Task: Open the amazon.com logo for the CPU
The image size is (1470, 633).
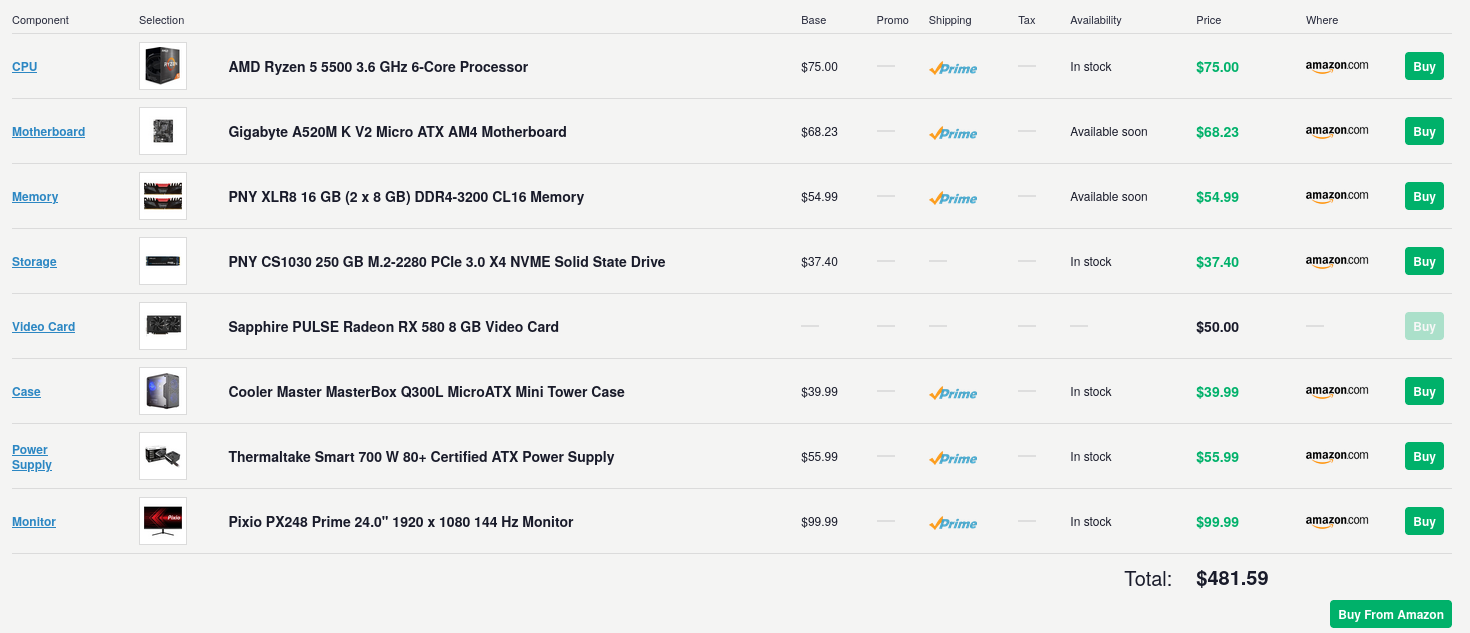Action: 1337,66
